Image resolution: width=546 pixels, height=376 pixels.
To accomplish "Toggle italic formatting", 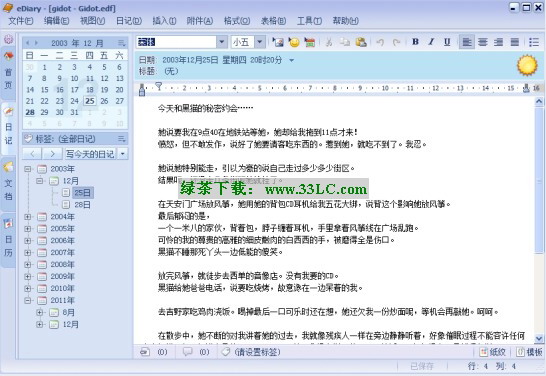I will point(431,42).
